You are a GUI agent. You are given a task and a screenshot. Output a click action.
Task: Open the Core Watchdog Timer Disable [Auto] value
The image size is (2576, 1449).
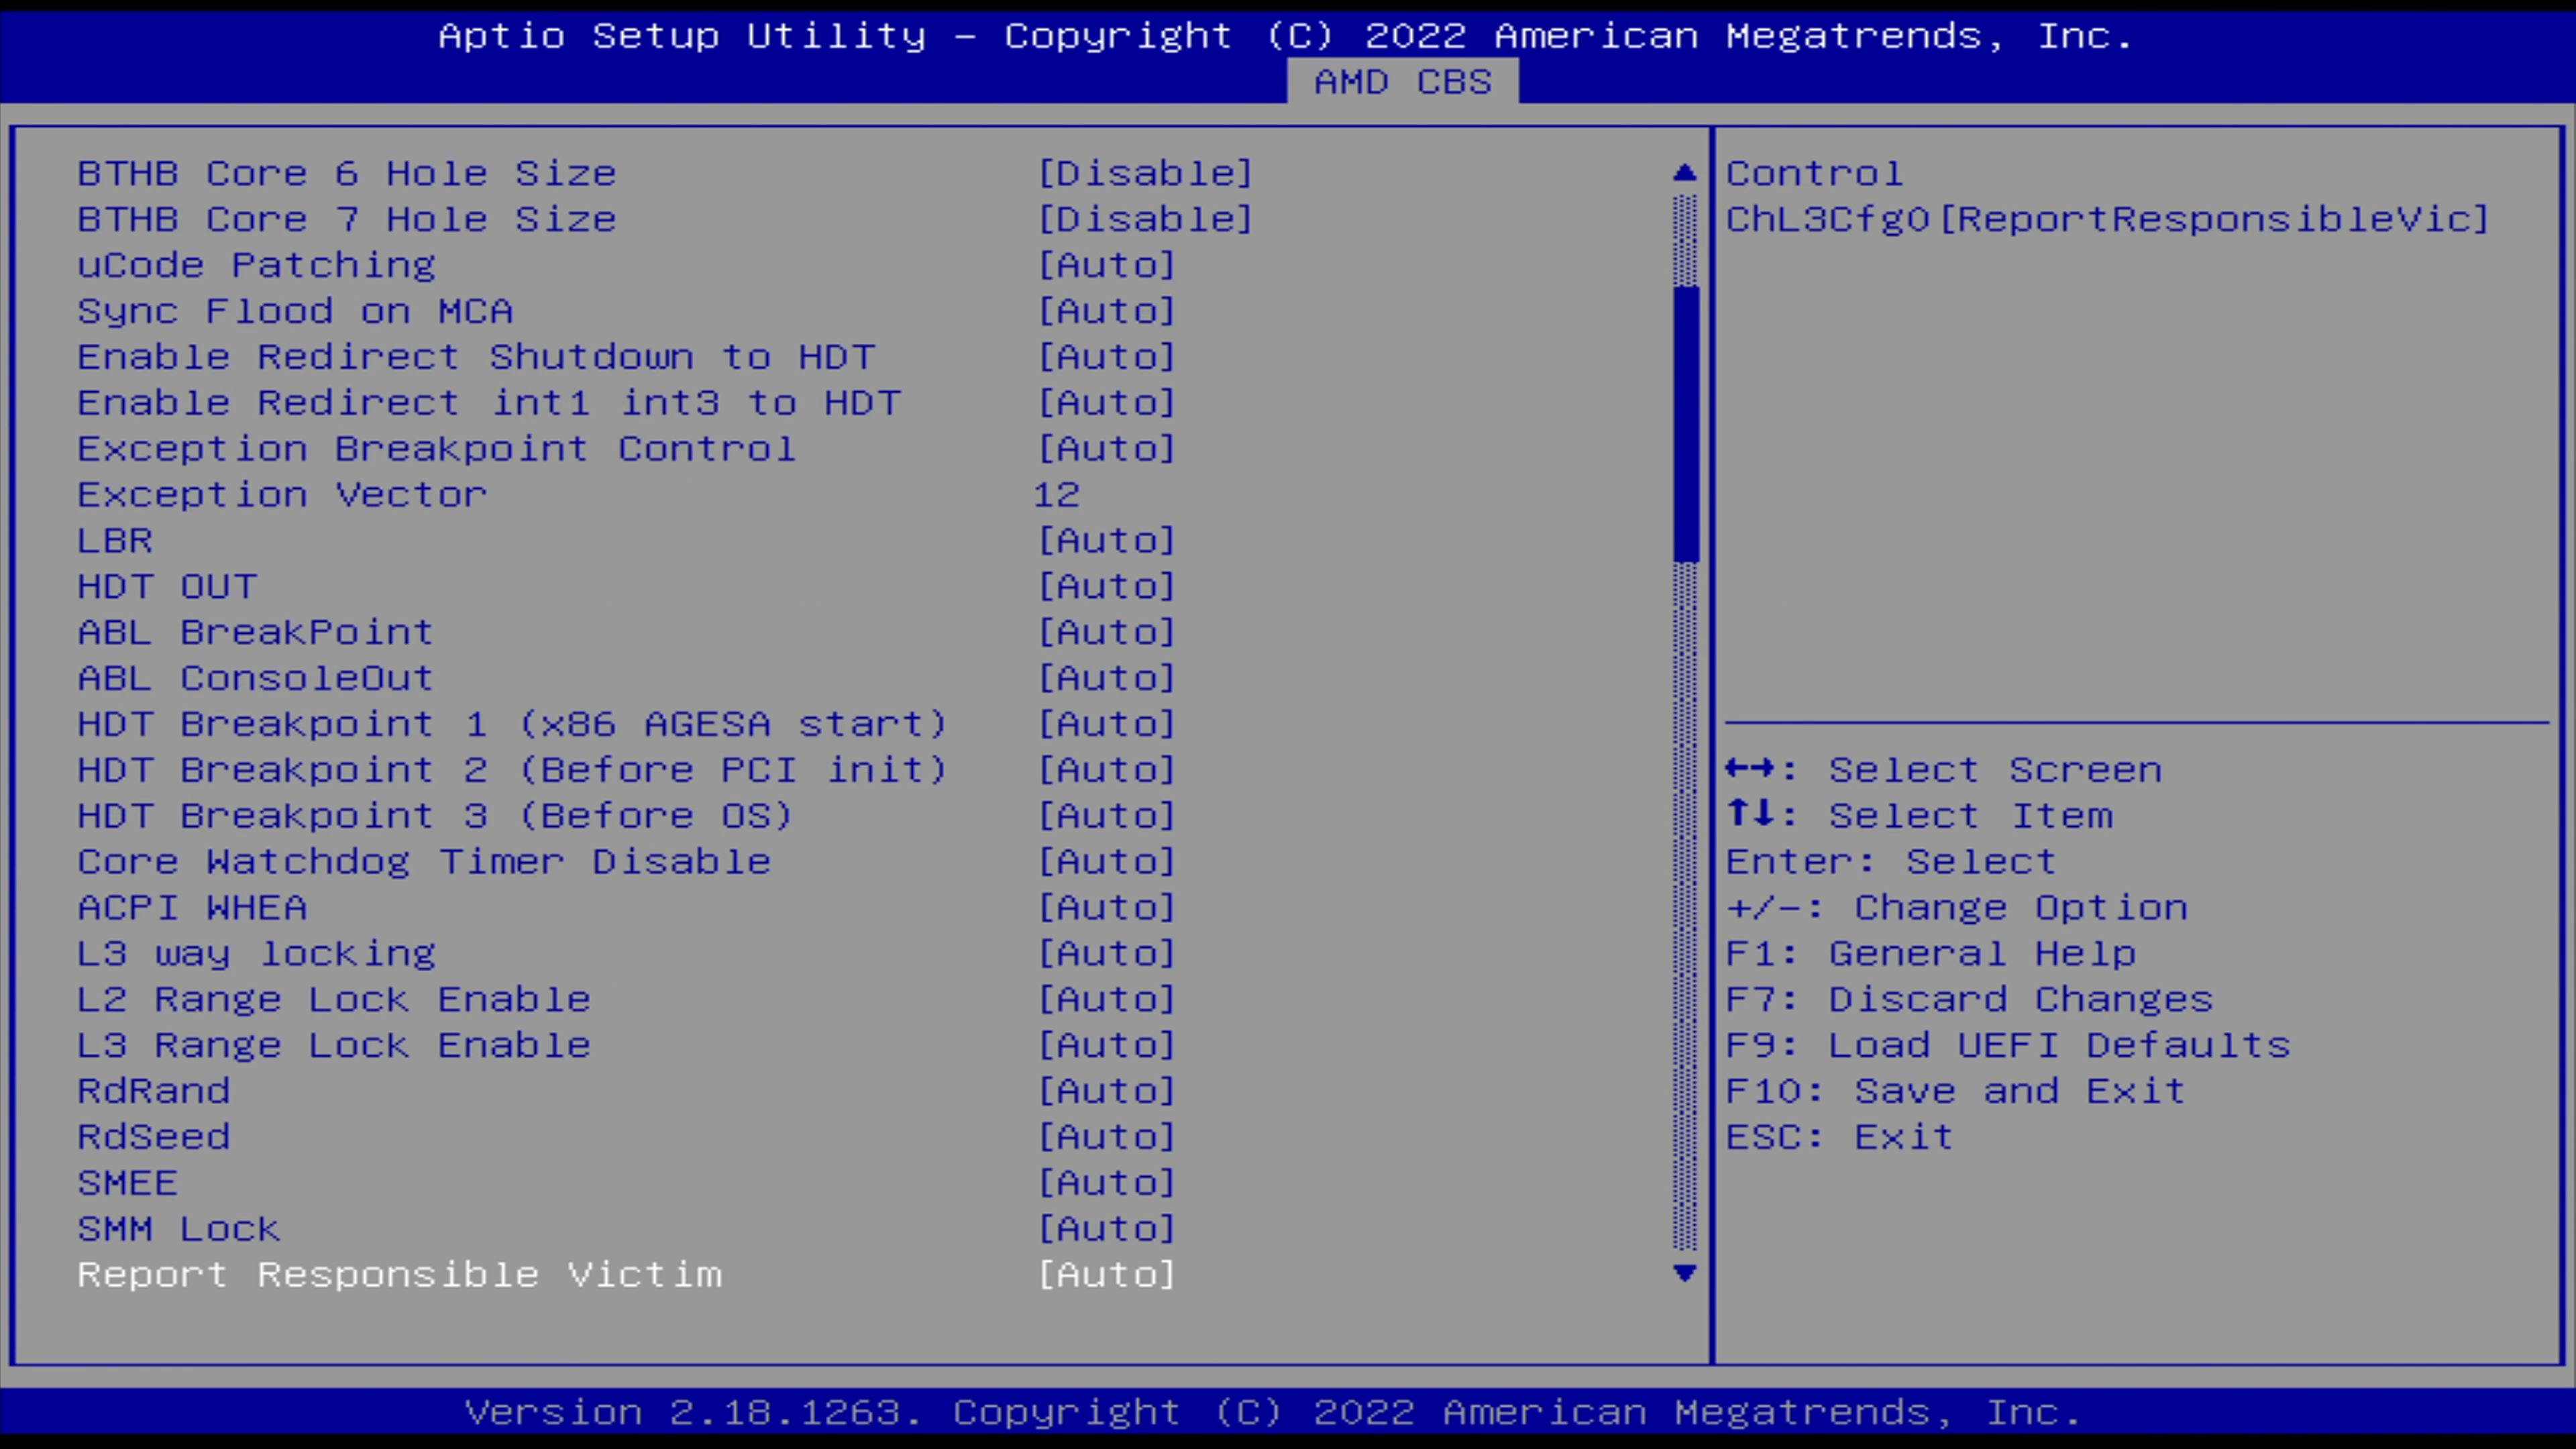1106,862
